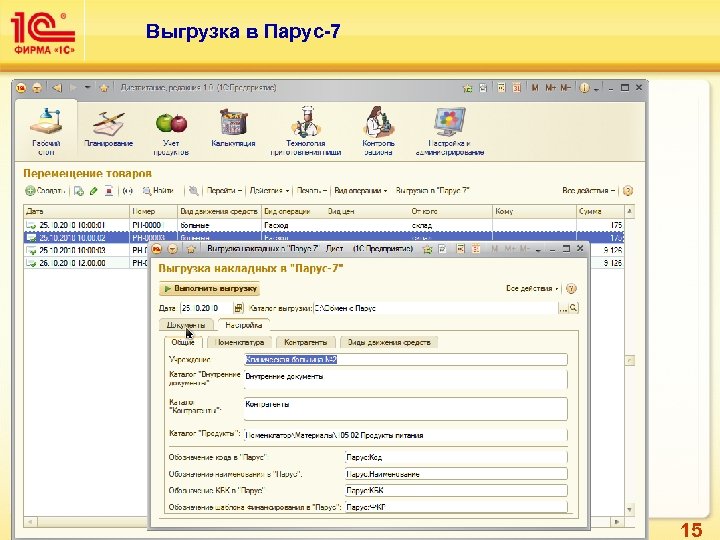Click Найти search button in toolbar
Screen dimensions: 720x540
point(158,191)
